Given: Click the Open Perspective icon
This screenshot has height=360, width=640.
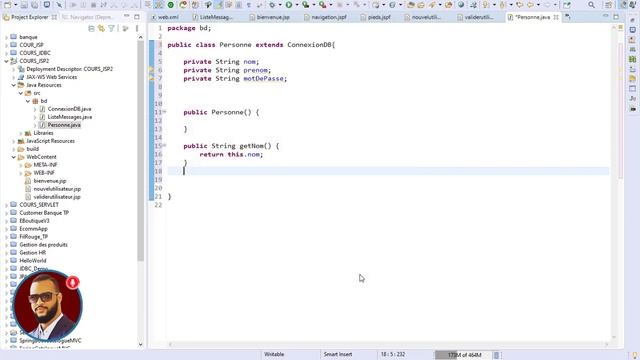Looking at the screenshot, I should pyautogui.click(x=609, y=5).
